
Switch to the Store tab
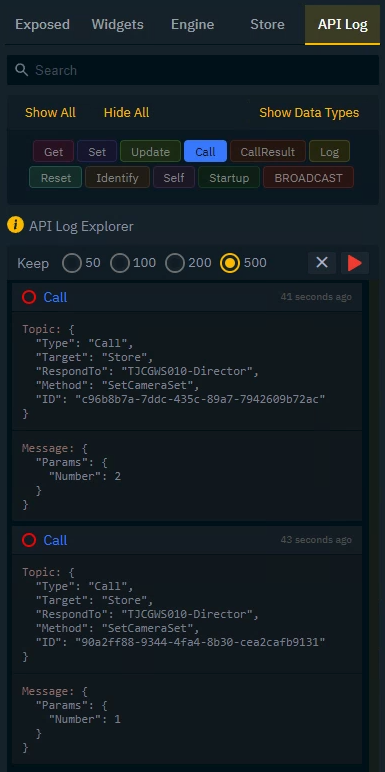pos(267,25)
